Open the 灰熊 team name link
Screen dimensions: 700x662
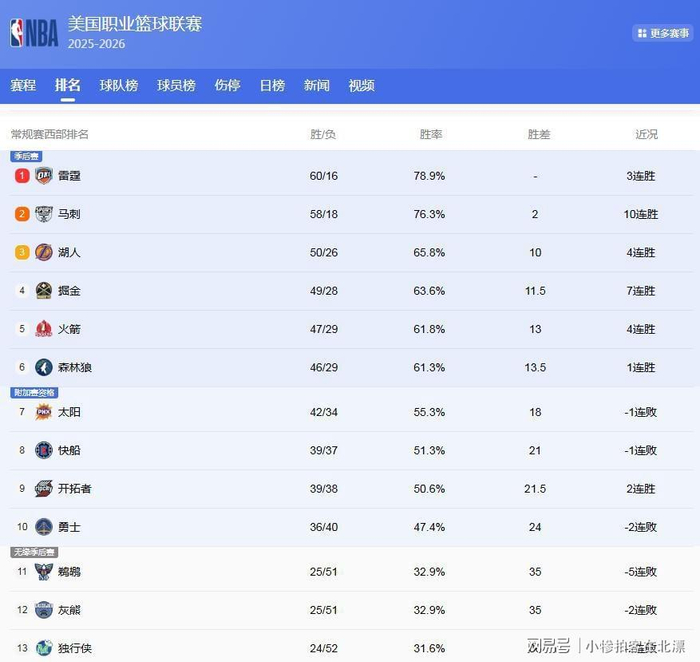(69, 610)
